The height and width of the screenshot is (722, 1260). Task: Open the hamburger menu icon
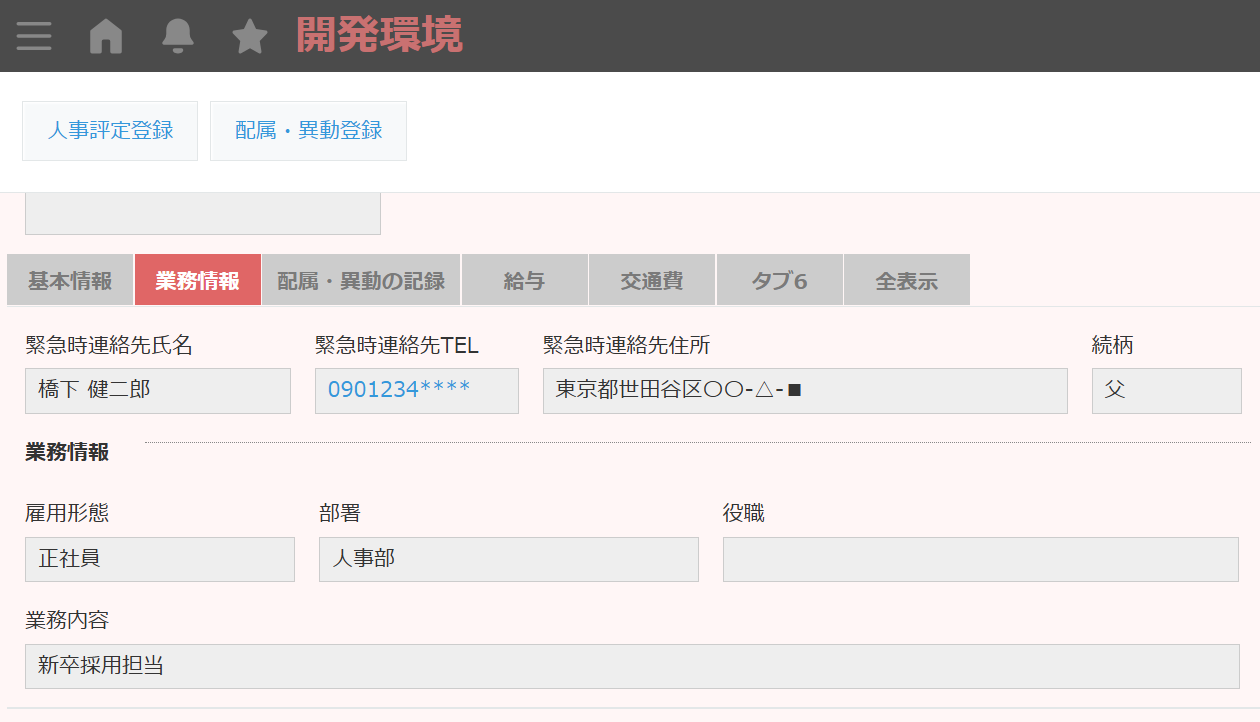click(x=34, y=36)
